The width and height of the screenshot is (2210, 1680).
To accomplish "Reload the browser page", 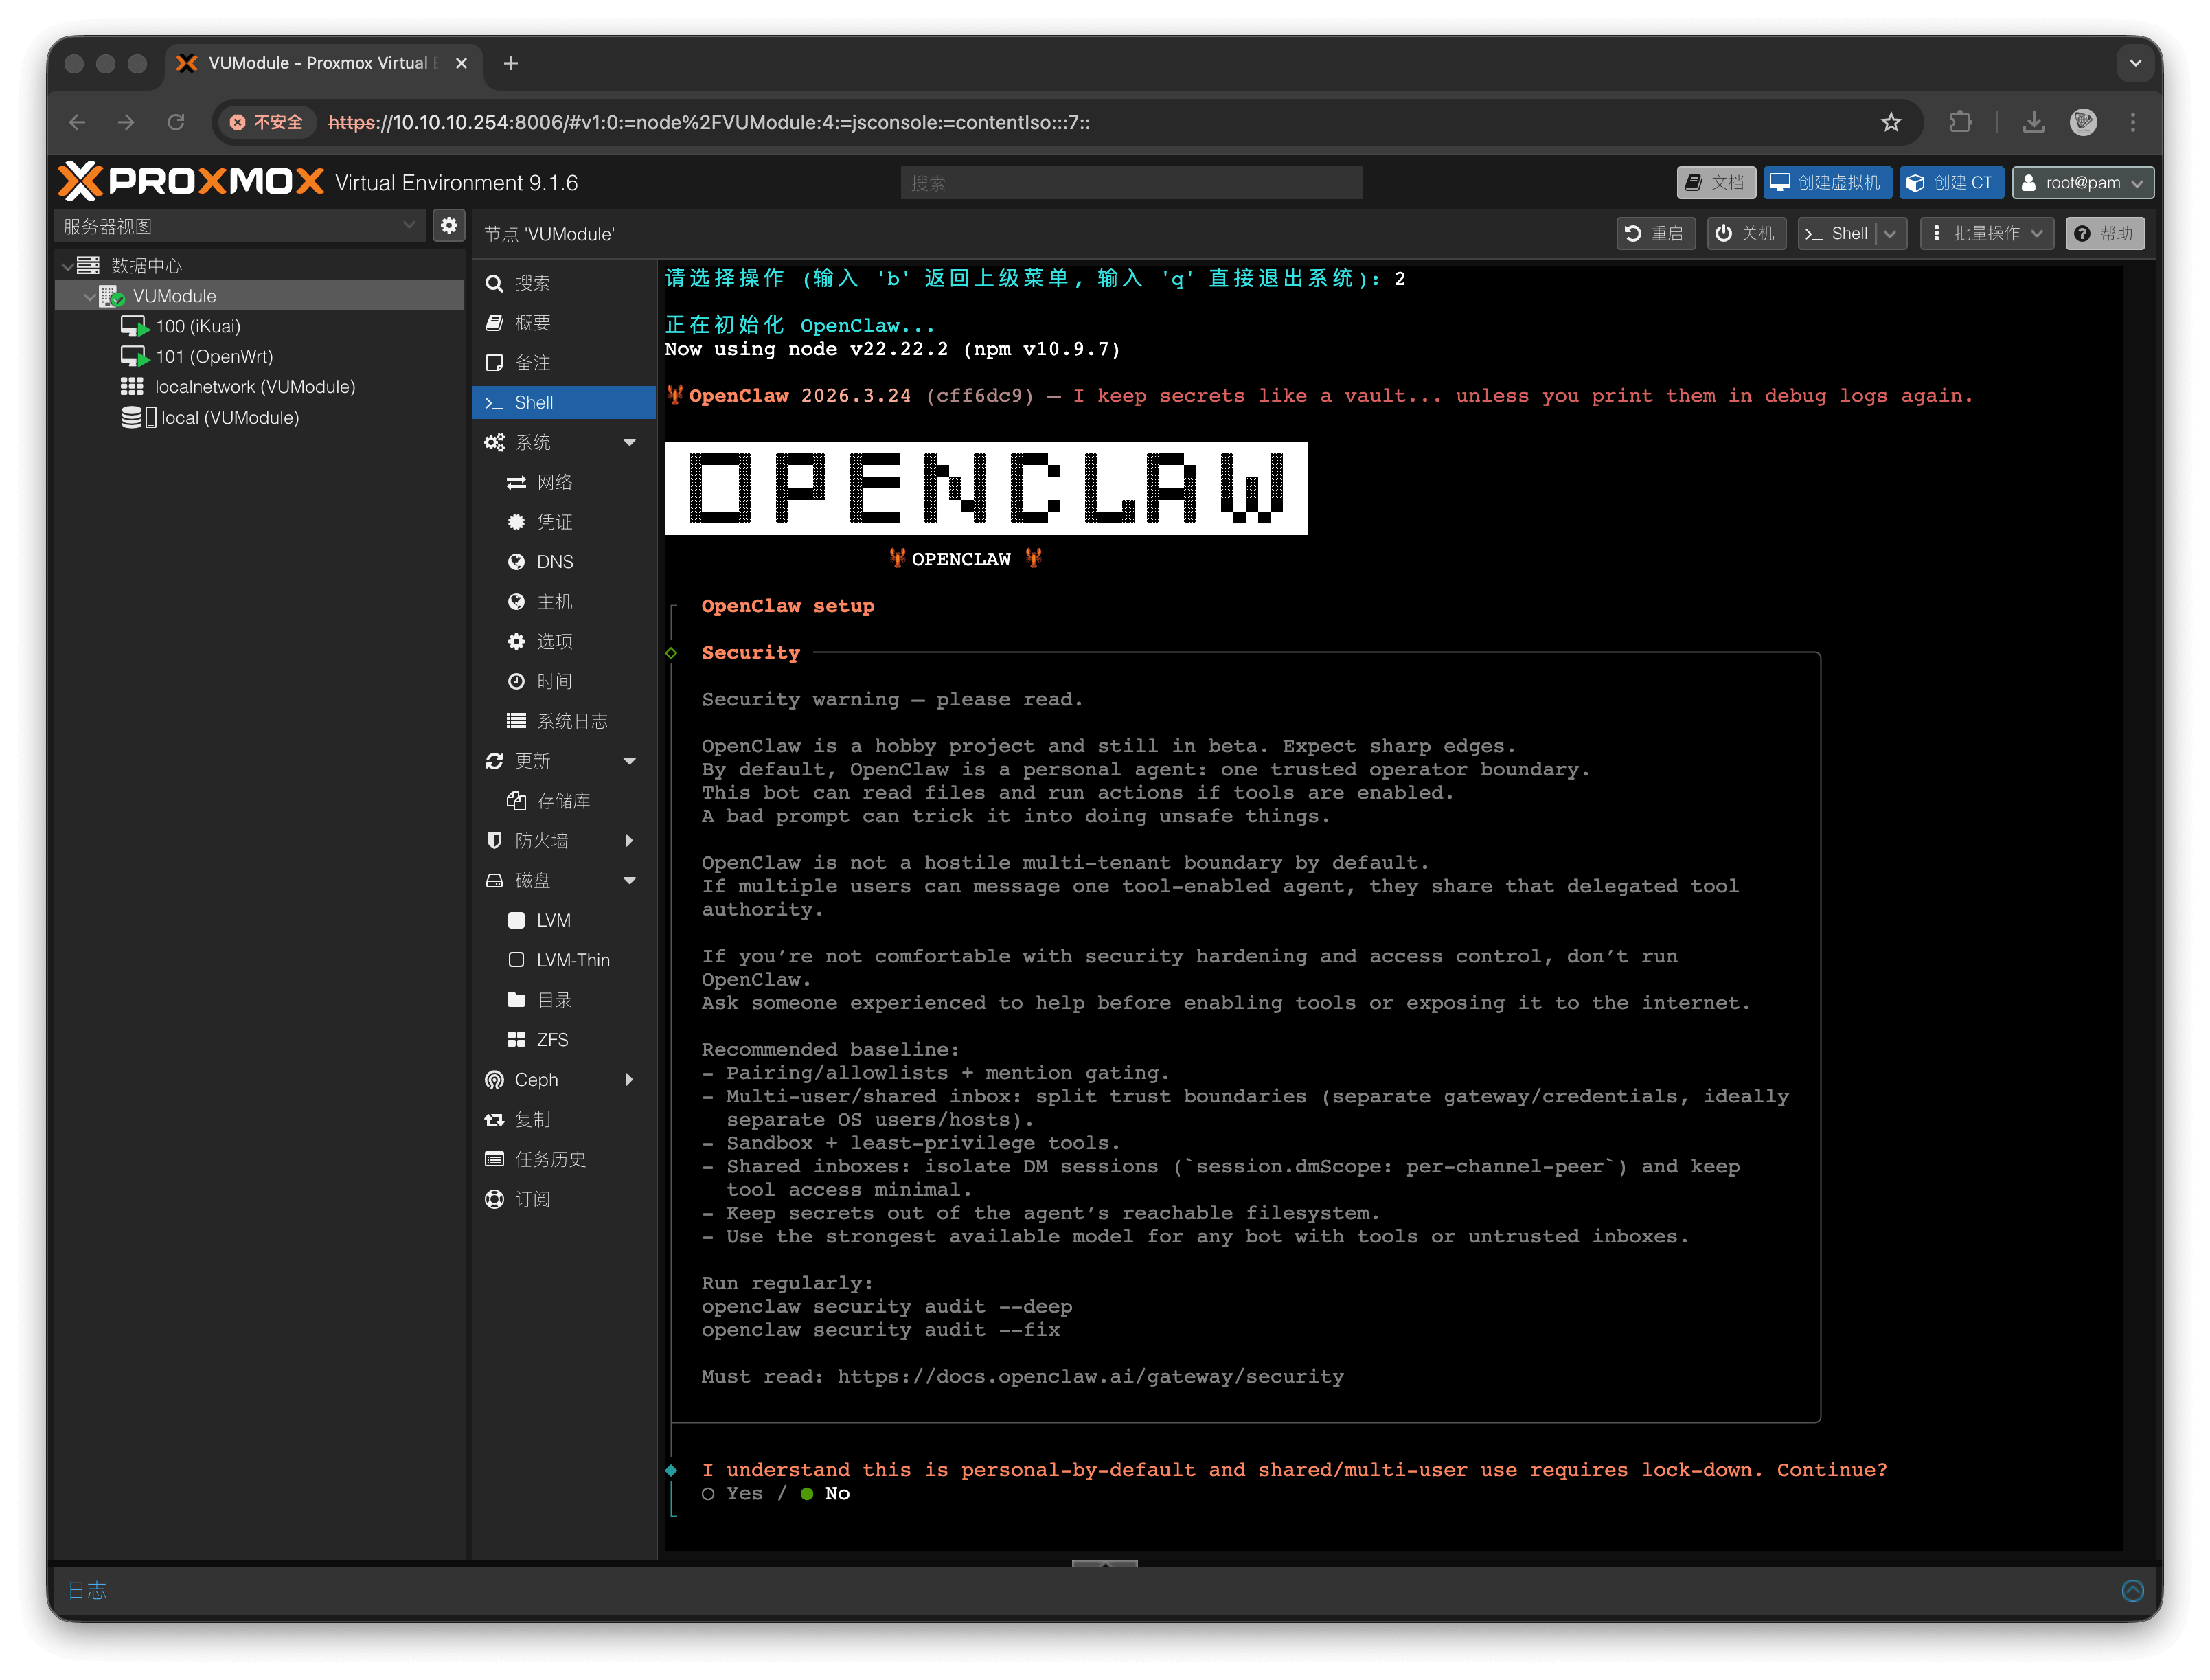I will click(x=176, y=122).
